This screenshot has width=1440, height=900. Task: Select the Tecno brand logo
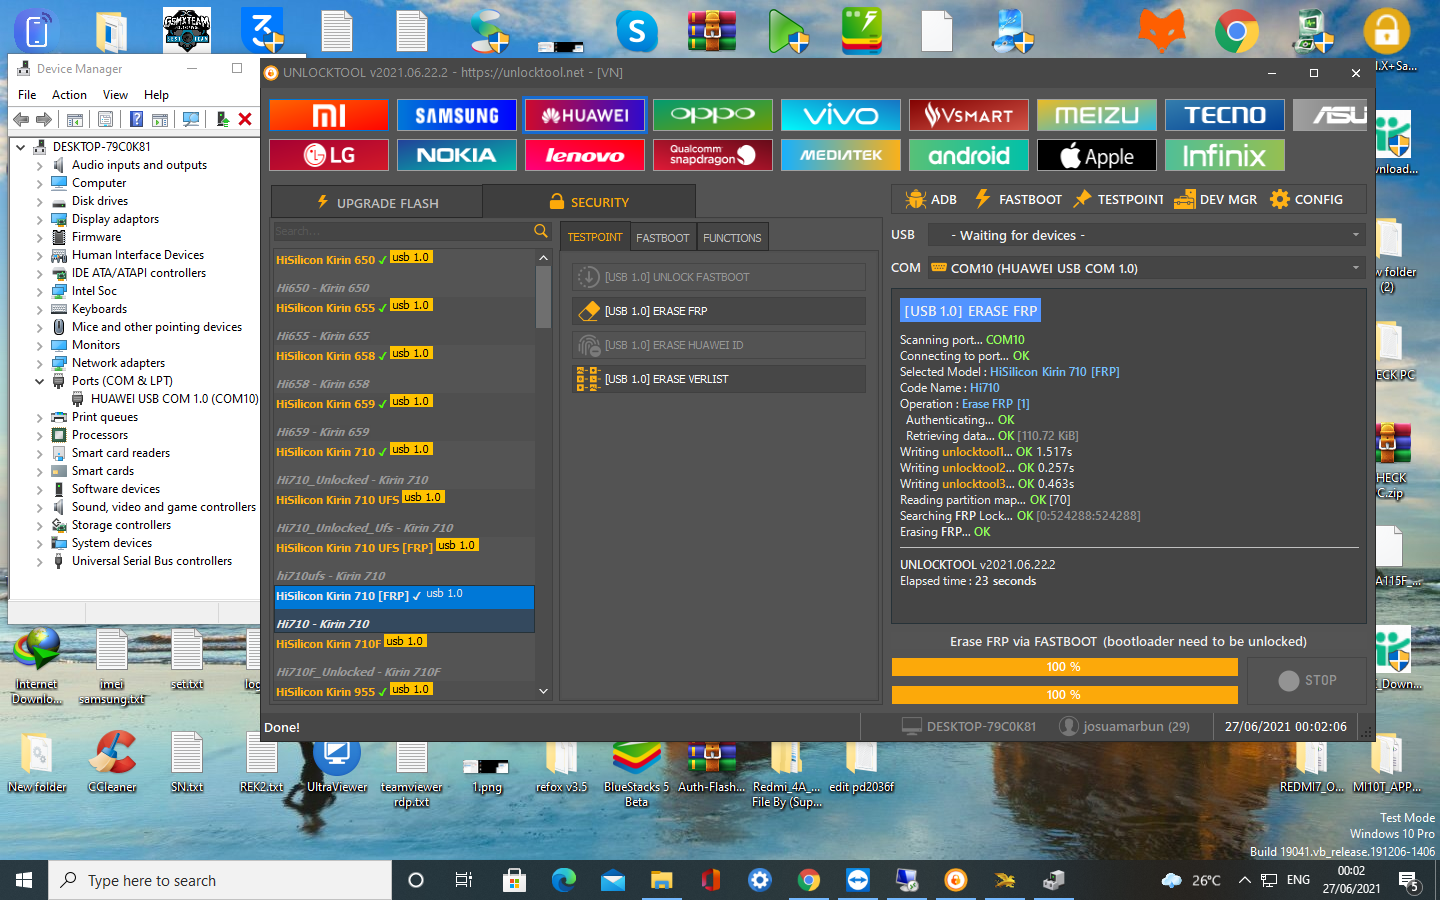[x=1225, y=115]
